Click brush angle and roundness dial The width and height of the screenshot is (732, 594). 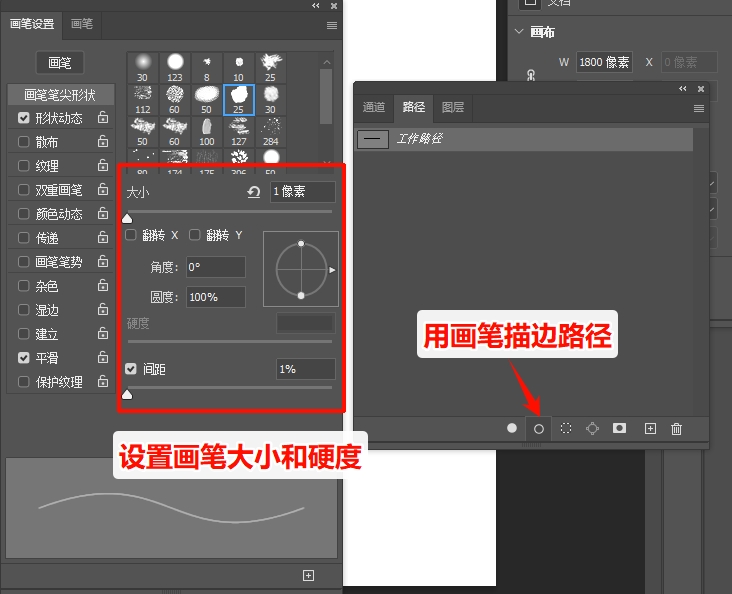click(301, 269)
